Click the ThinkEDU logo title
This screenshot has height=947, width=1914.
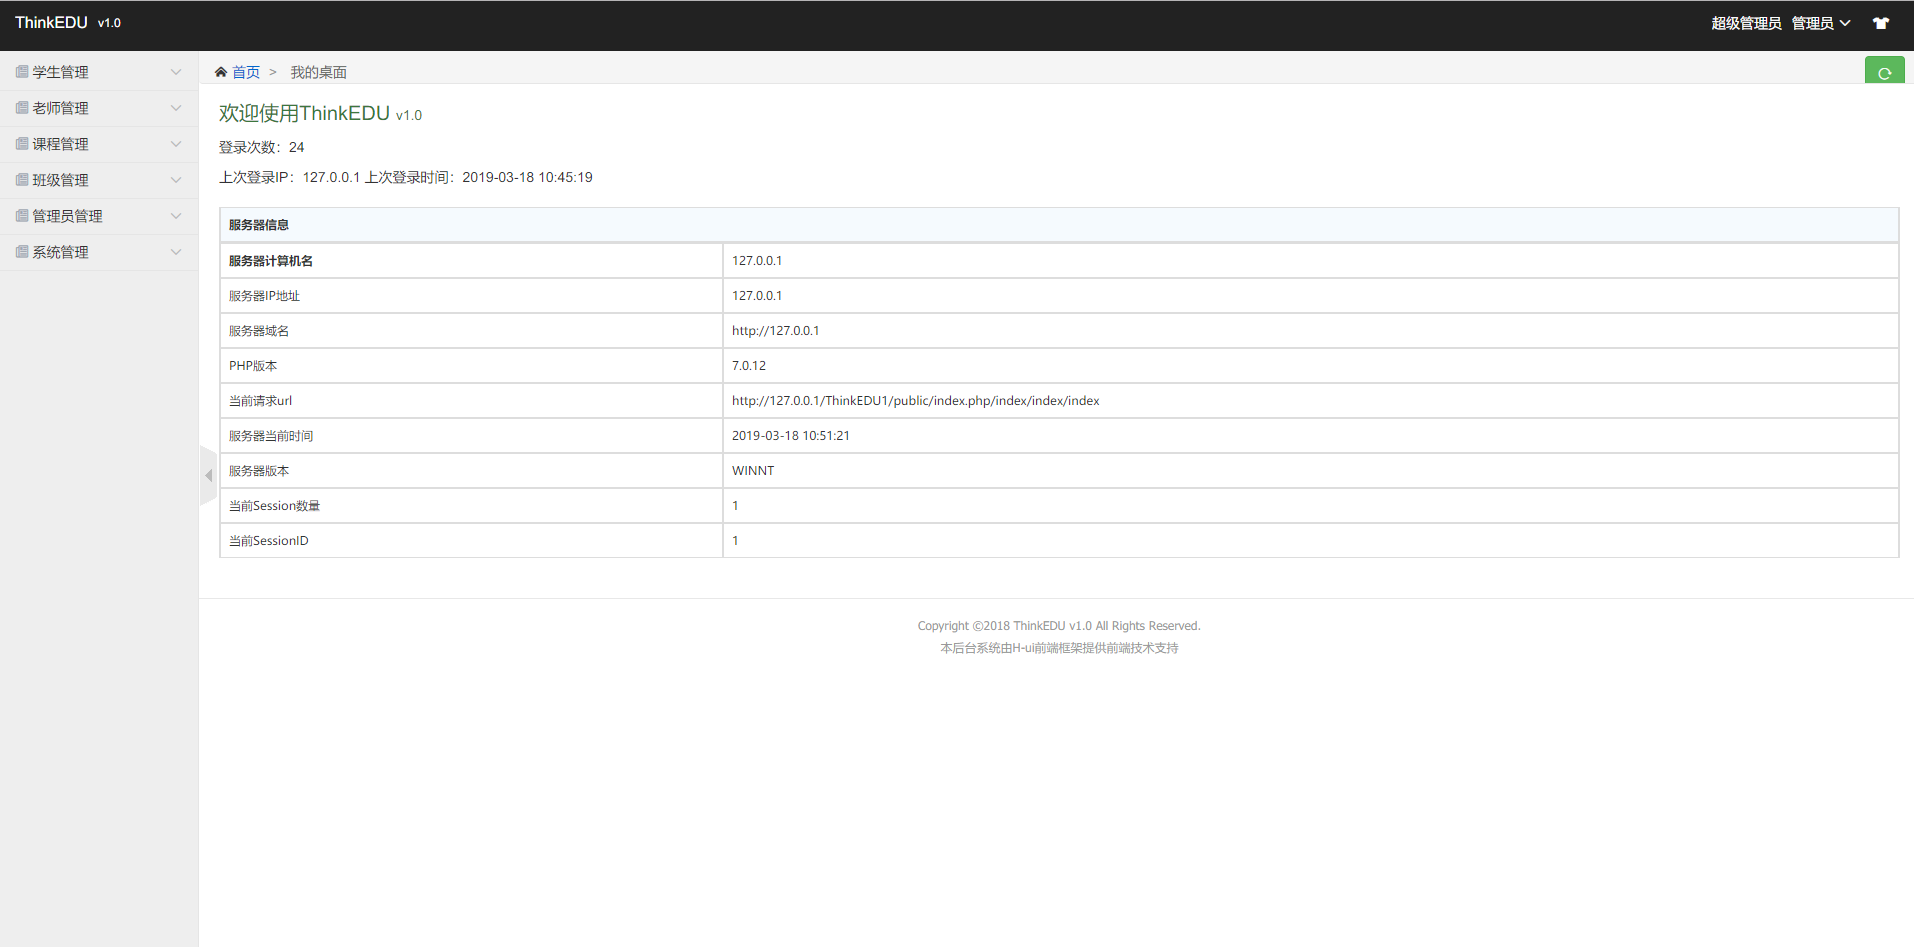[x=51, y=22]
